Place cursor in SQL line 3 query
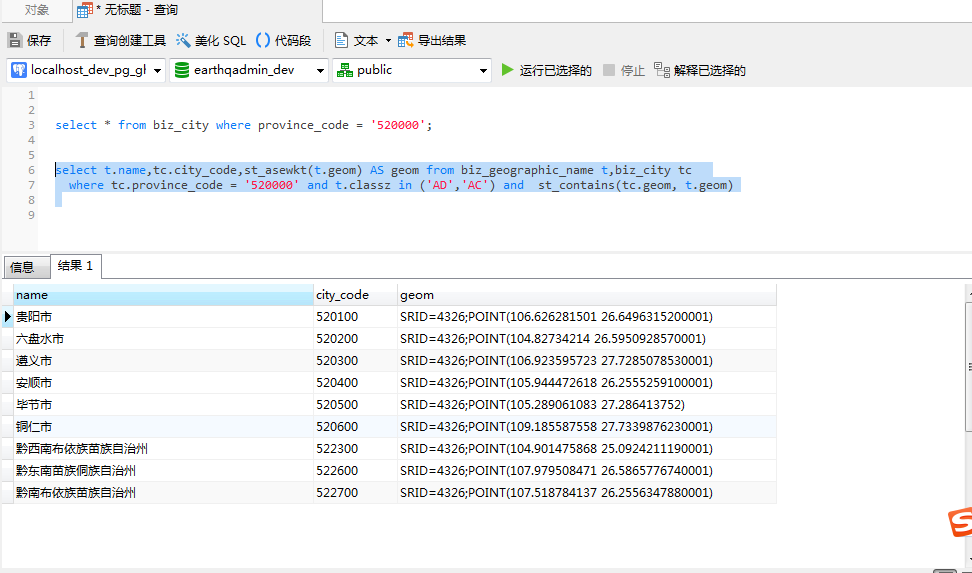The image size is (972, 573). (x=244, y=125)
